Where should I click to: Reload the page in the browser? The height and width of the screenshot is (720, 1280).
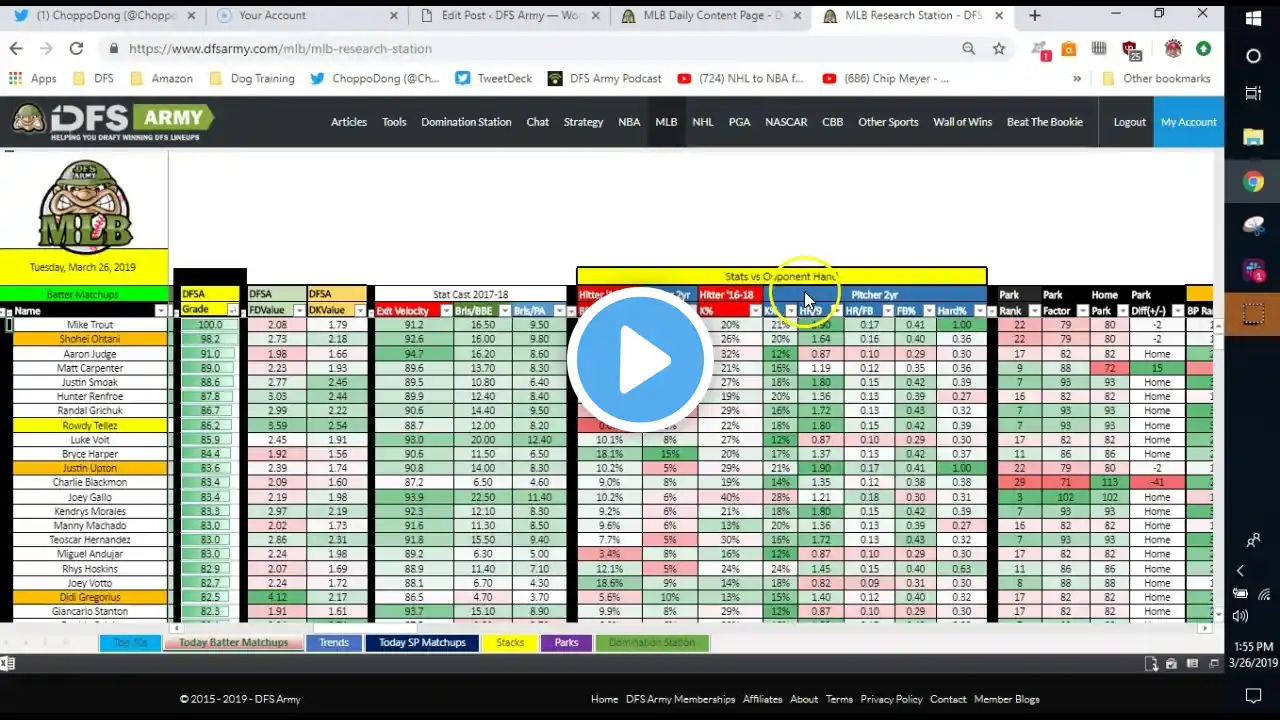click(x=76, y=48)
